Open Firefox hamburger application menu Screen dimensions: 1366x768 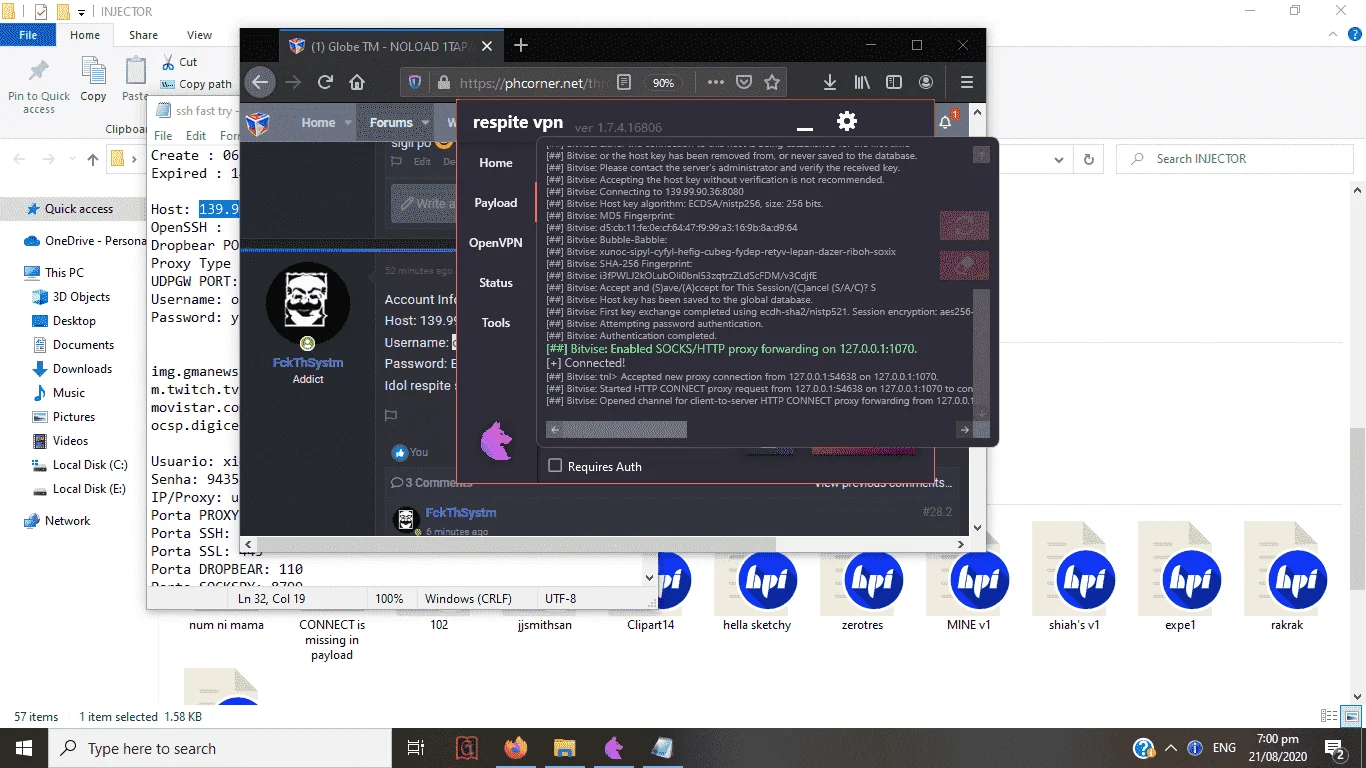pyautogui.click(x=966, y=83)
